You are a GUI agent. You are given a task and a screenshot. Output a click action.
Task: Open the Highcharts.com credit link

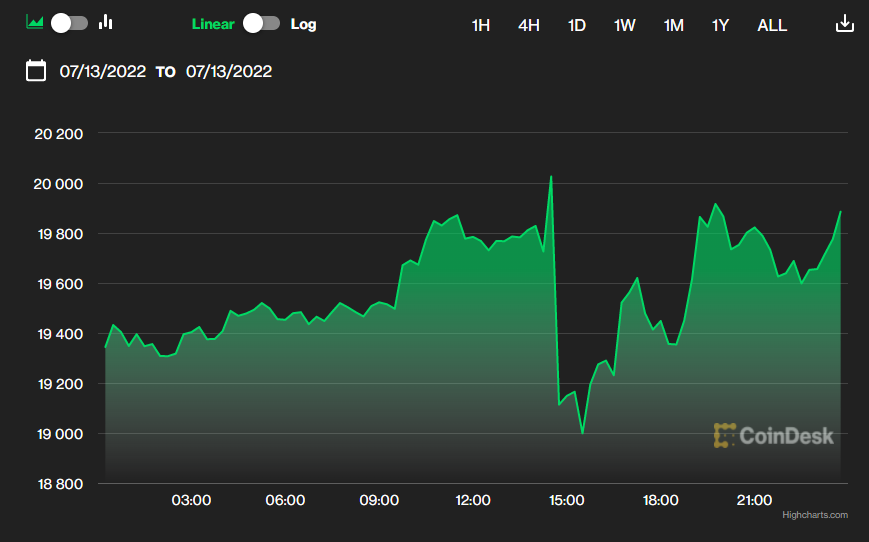click(815, 515)
